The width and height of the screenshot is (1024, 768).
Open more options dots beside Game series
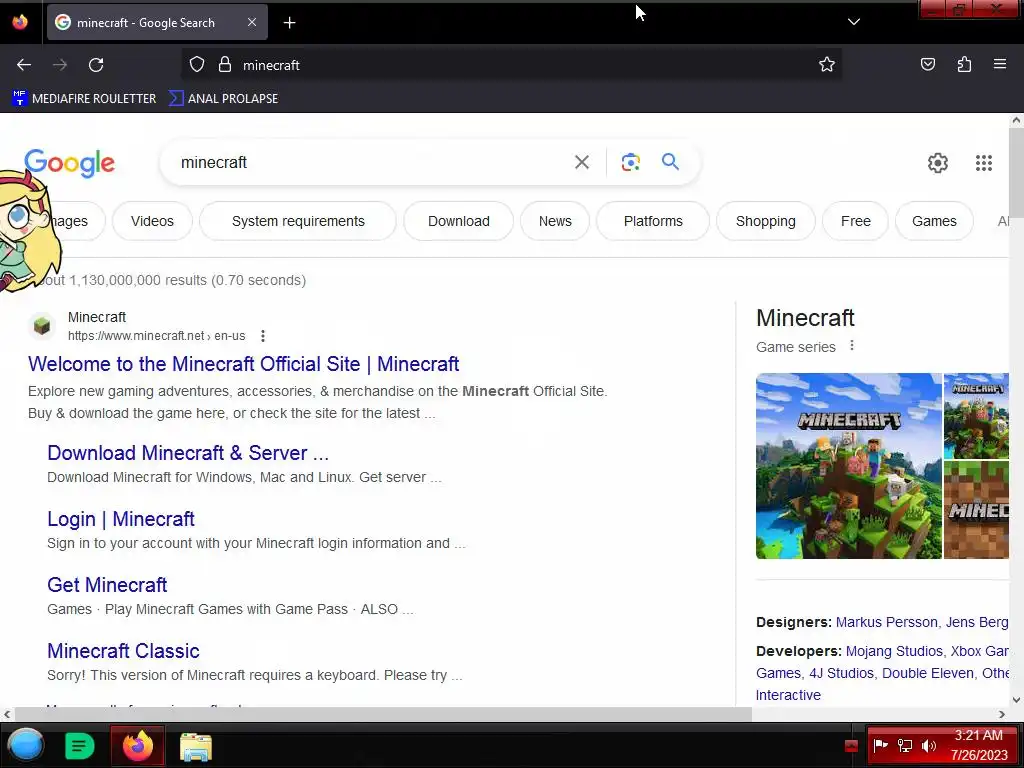pos(852,345)
